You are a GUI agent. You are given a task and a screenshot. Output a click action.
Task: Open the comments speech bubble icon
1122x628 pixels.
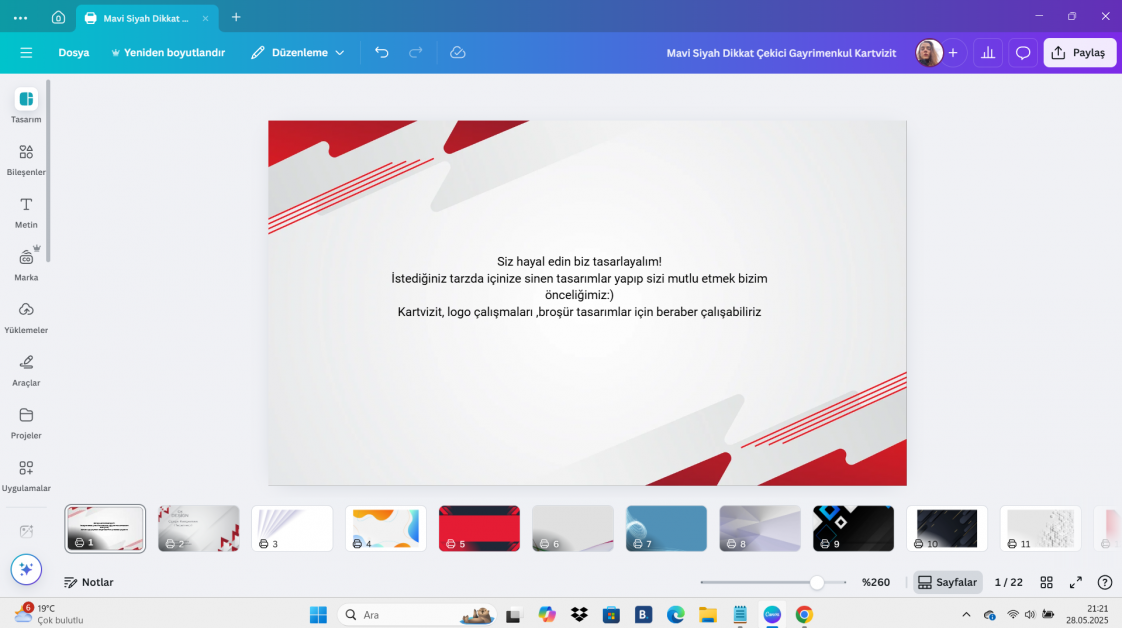[x=1023, y=53]
